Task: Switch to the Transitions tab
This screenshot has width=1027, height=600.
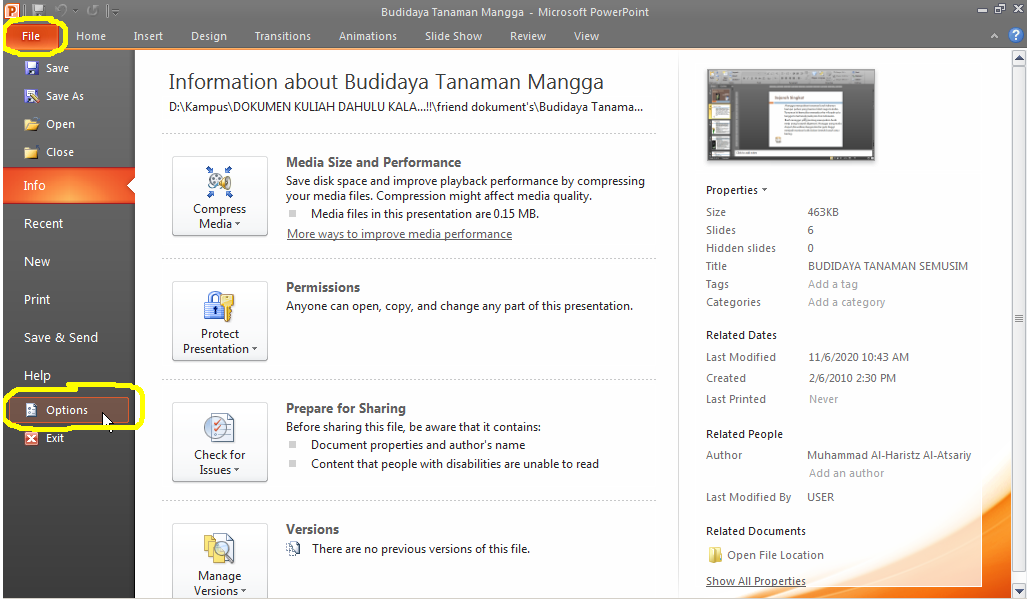Action: (283, 36)
